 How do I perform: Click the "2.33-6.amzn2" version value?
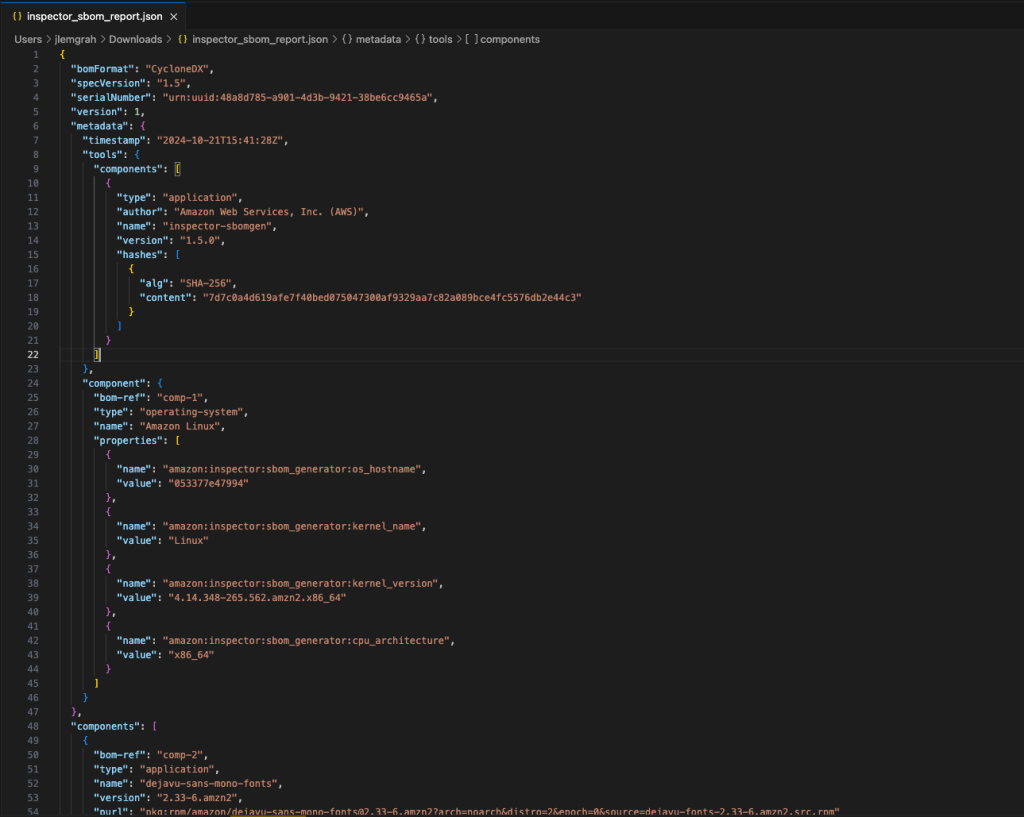tap(197, 798)
